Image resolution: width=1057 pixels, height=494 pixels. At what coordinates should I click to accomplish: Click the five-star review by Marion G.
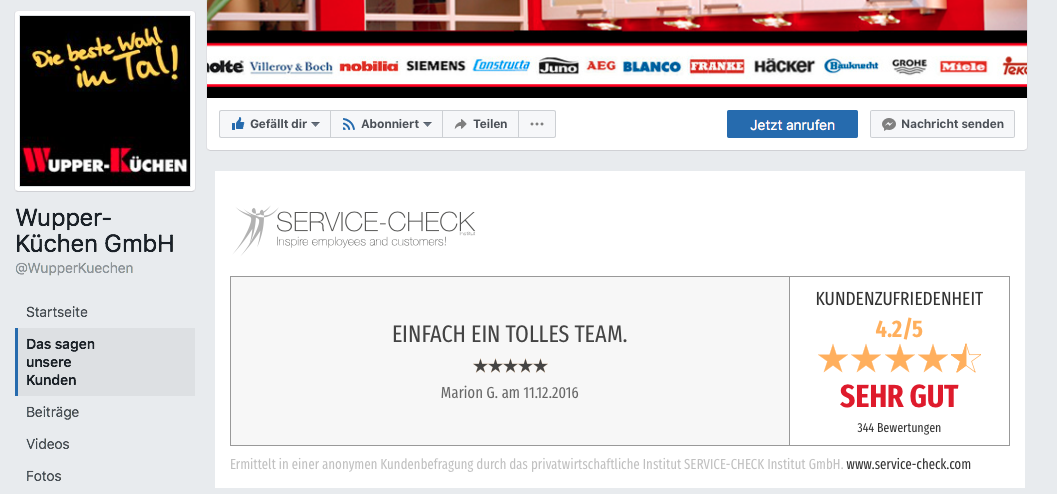510,366
